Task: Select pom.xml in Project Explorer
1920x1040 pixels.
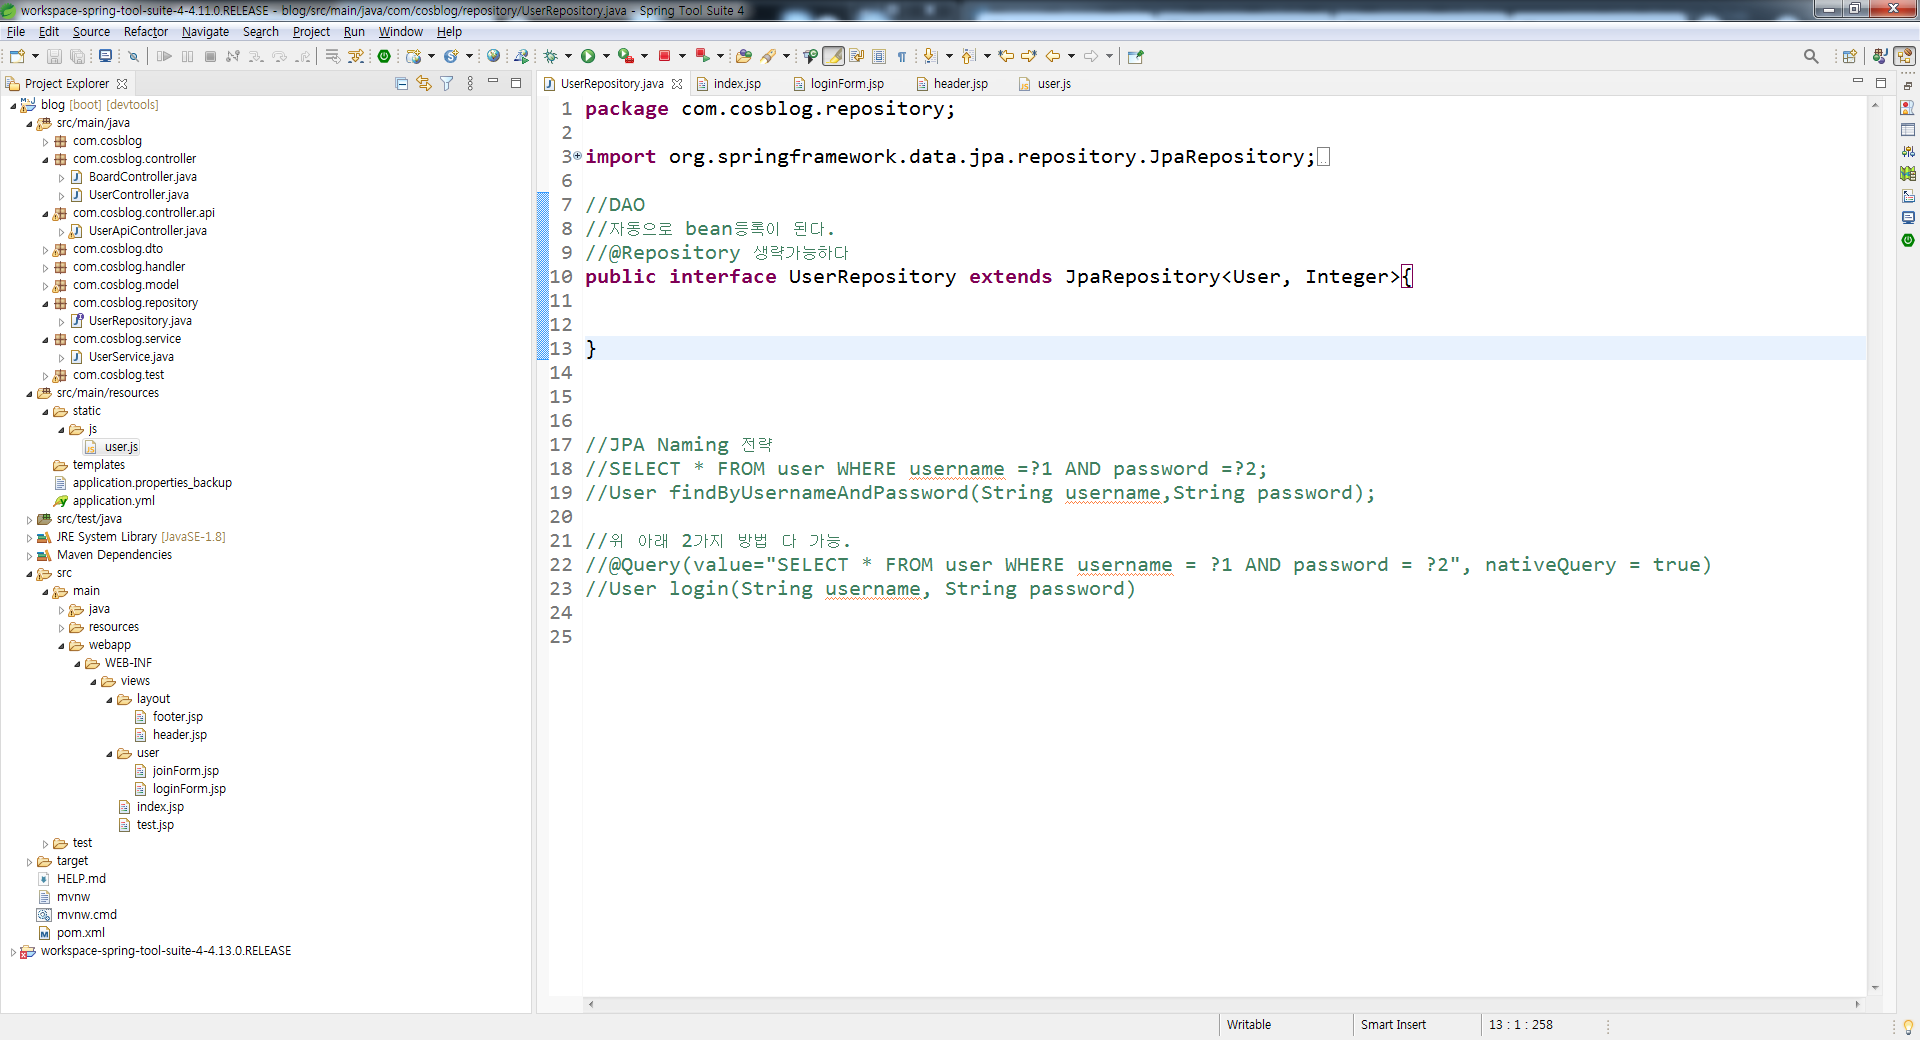Action: 80,933
